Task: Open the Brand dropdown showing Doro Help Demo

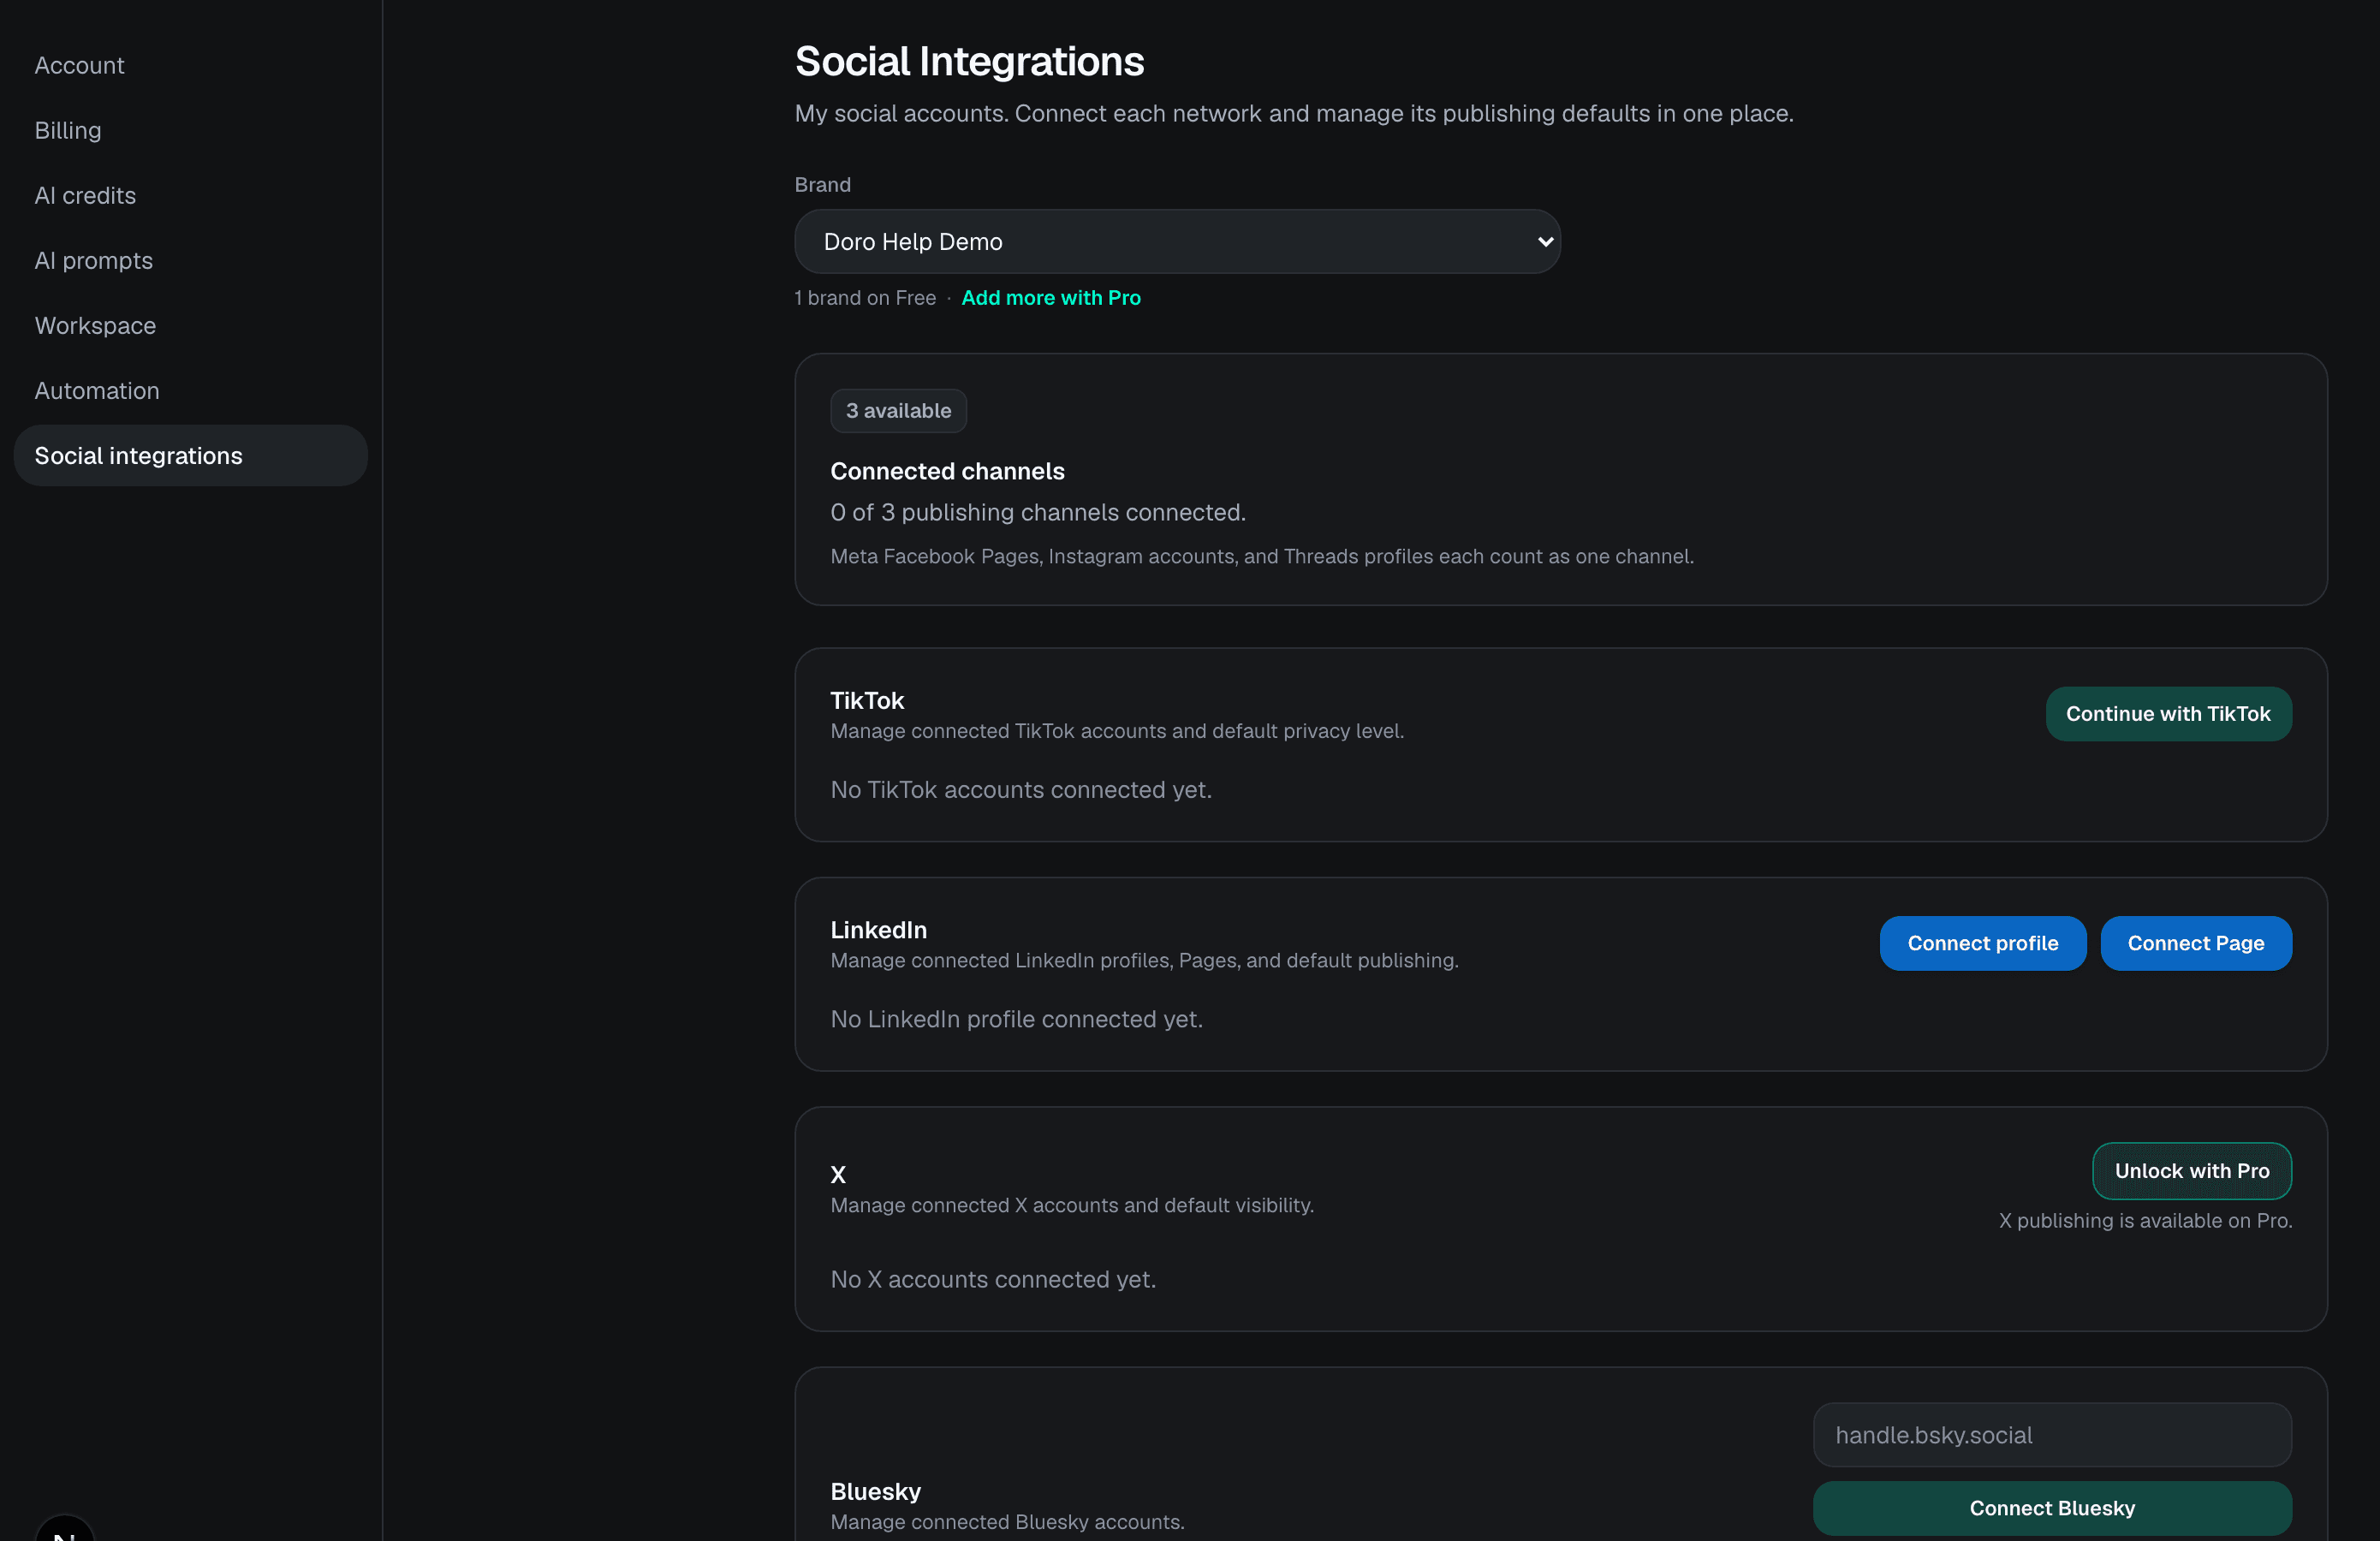Action: (1177, 241)
